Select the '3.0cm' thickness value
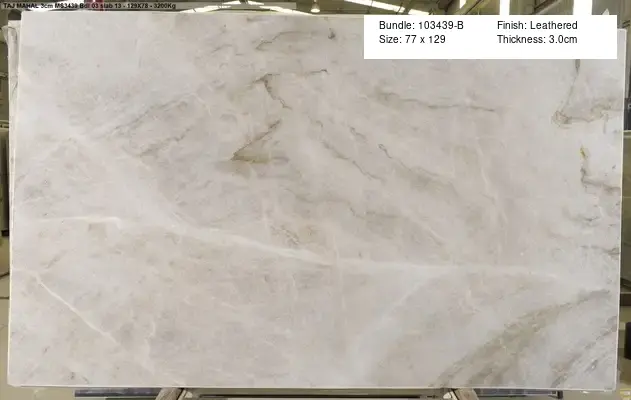Image resolution: width=631 pixels, height=400 pixels. pos(562,39)
